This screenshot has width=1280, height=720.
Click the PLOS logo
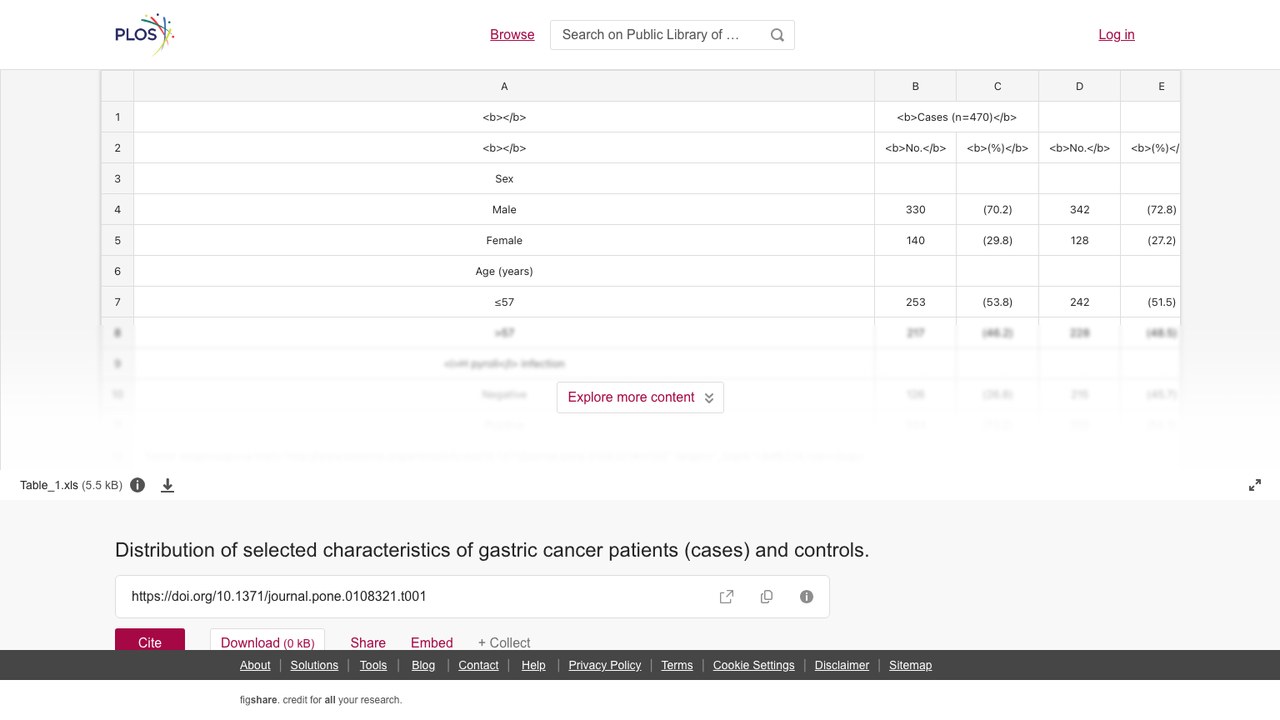coord(145,34)
